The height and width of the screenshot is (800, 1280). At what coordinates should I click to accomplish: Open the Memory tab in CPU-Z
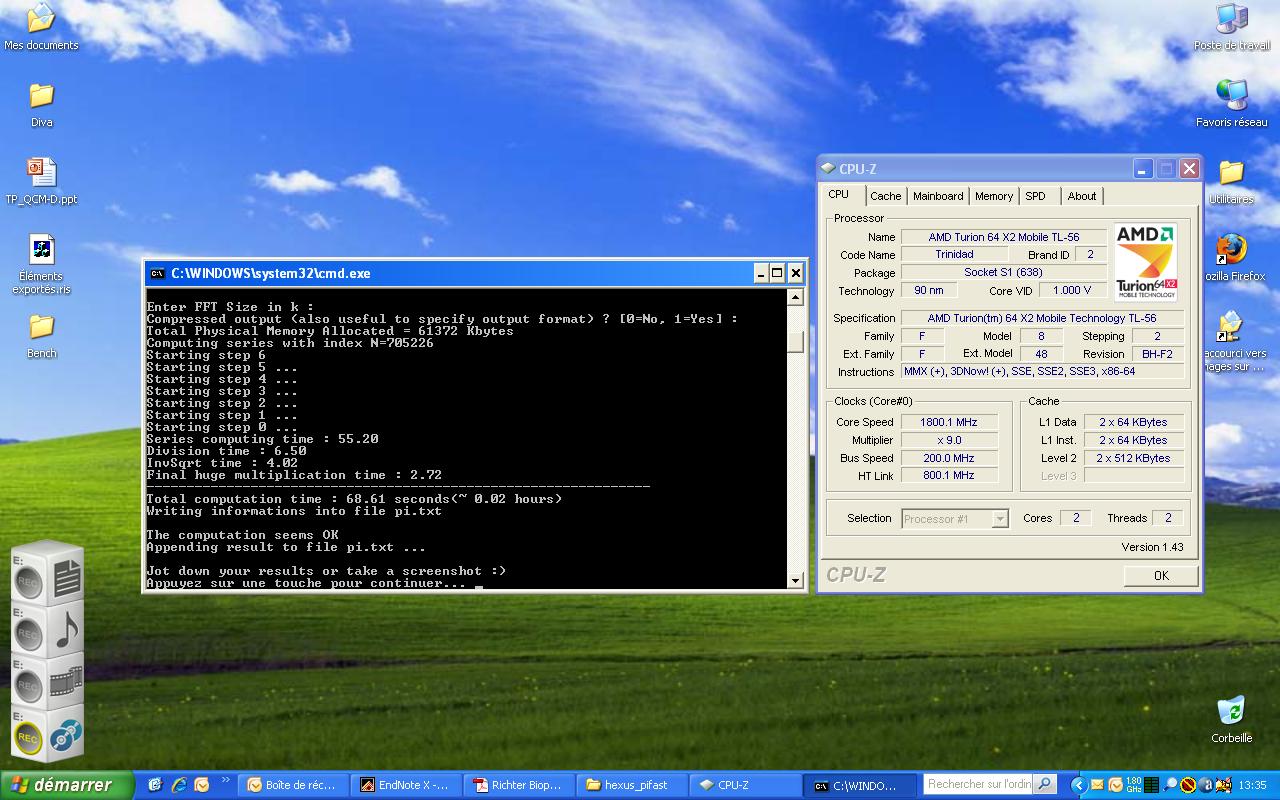pos(994,196)
